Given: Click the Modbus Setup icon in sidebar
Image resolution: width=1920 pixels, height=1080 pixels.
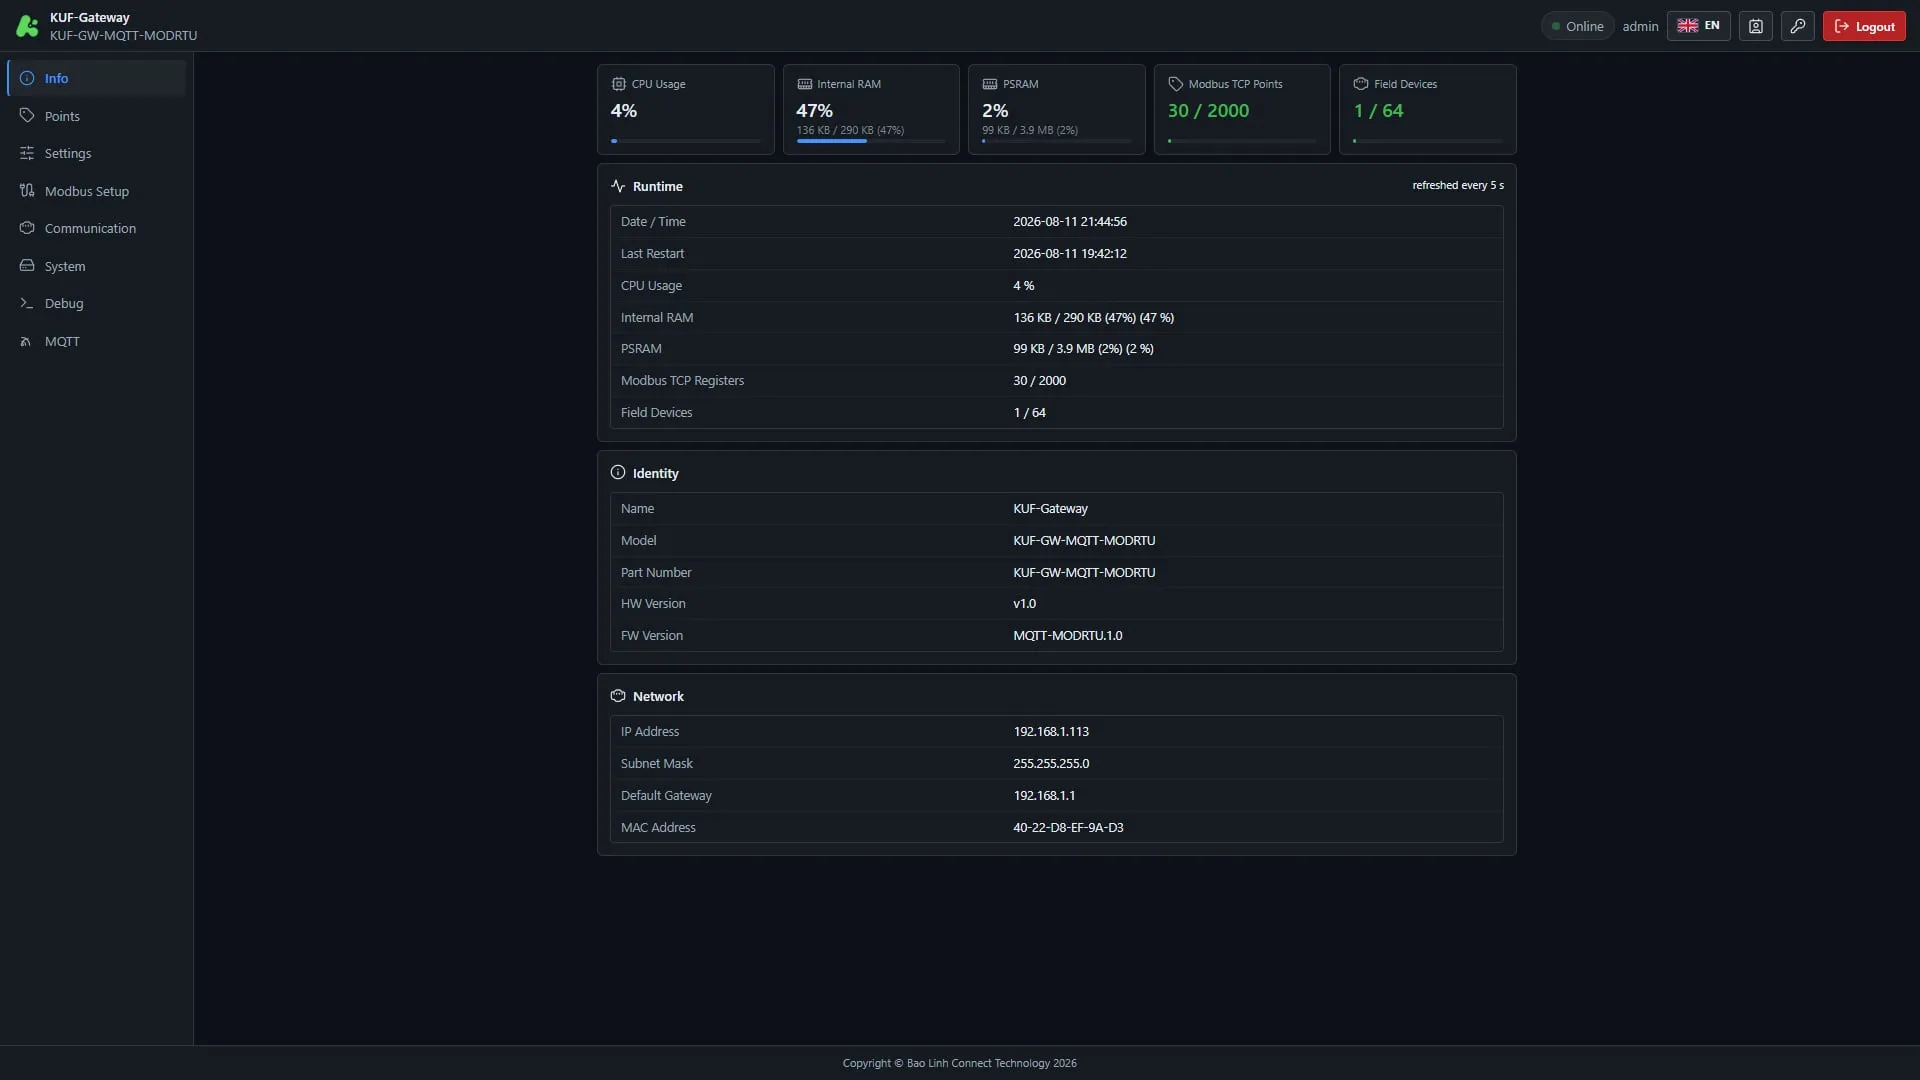Looking at the screenshot, I should click(x=27, y=191).
